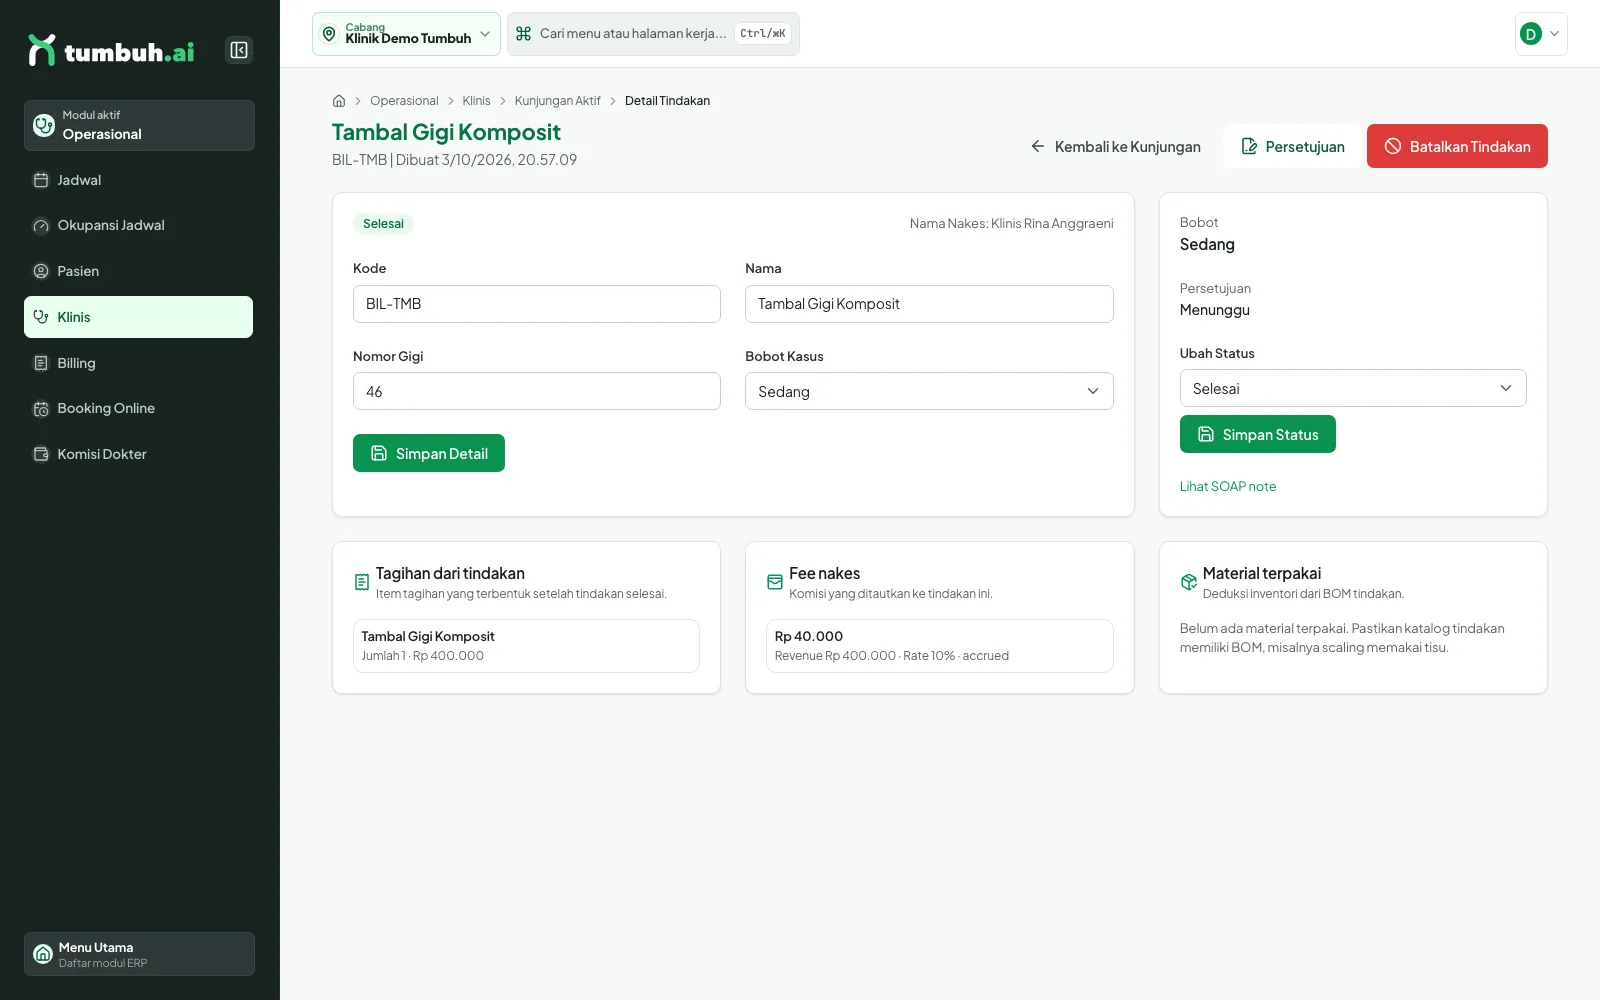This screenshot has height=1000, width=1600.
Task: Open the Bobot Kasus dropdown
Action: point(929,391)
